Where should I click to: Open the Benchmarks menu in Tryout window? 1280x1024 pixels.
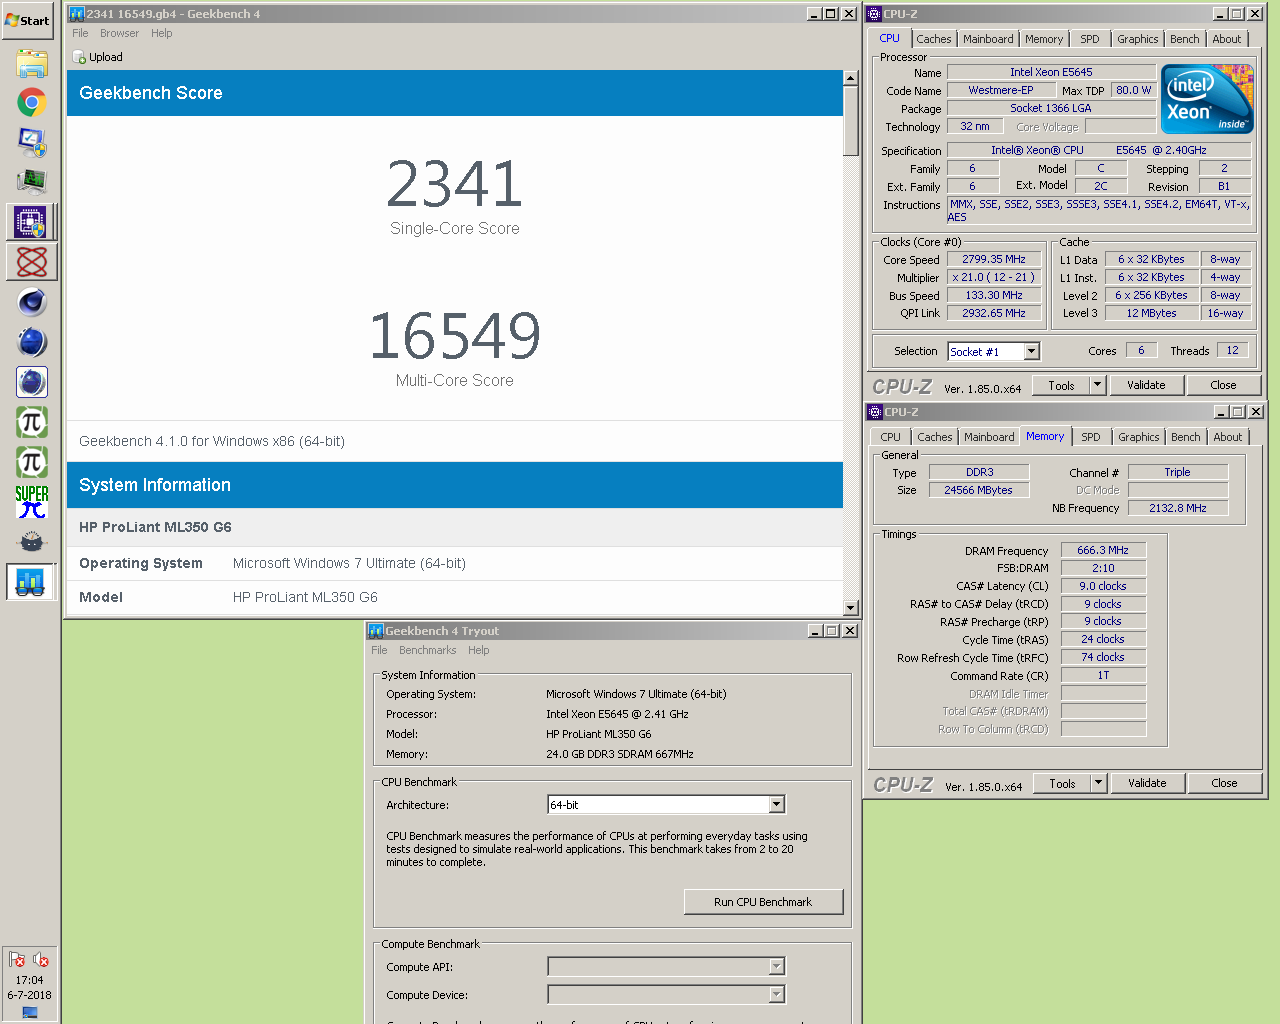(x=427, y=650)
